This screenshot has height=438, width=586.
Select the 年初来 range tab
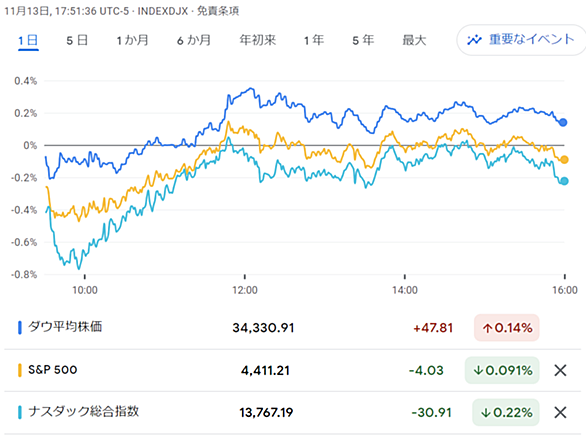click(x=258, y=40)
